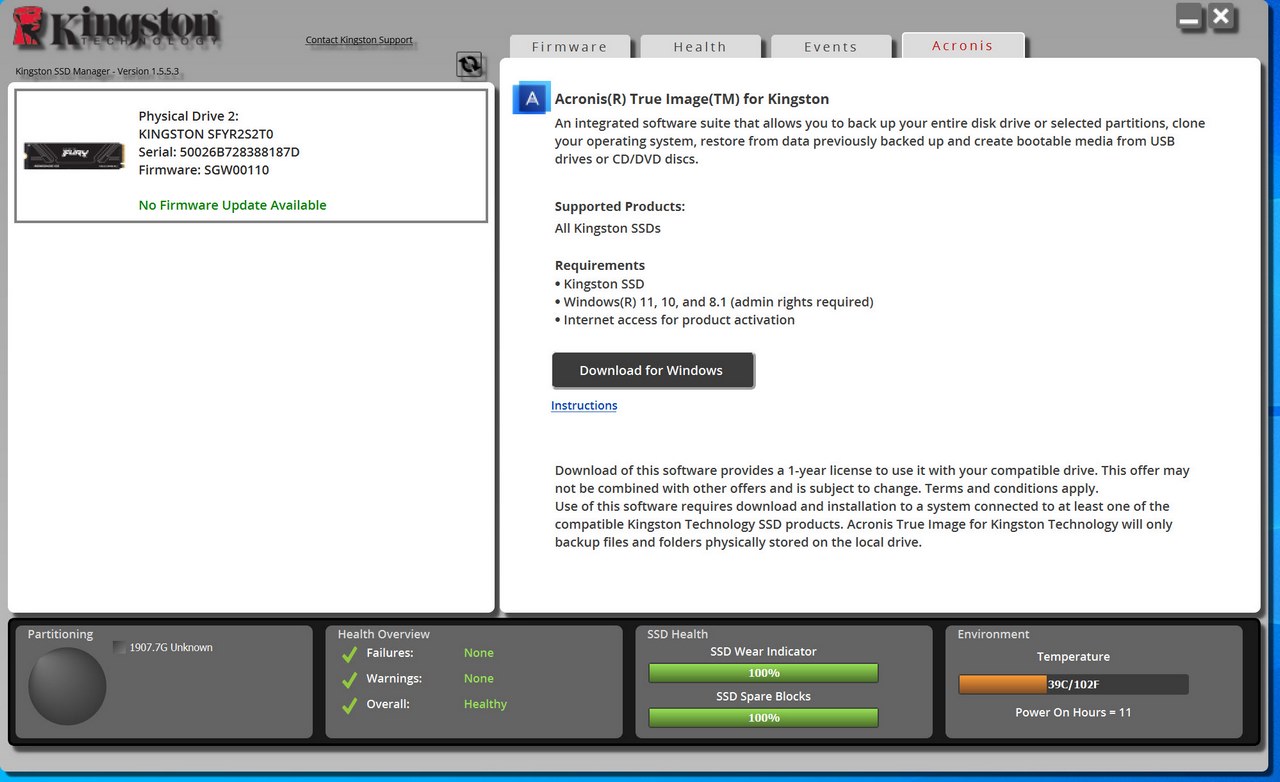Minimize the Kingston SSD Manager window

pyautogui.click(x=1189, y=17)
